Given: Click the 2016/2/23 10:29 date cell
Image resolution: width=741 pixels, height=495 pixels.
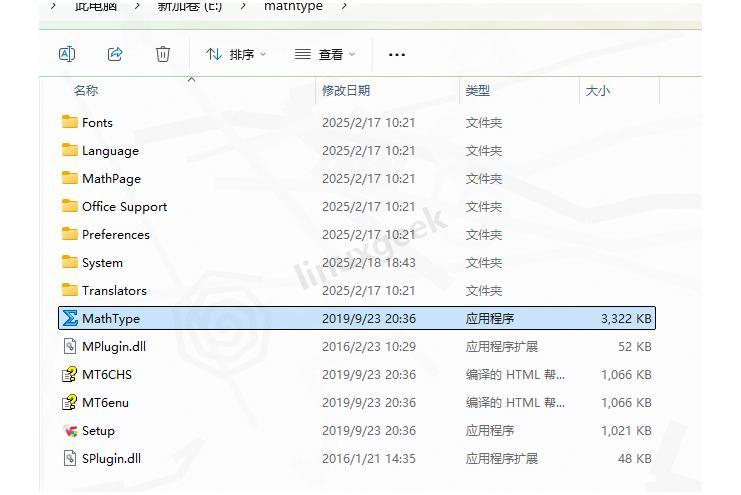Looking at the screenshot, I should pyautogui.click(x=369, y=347).
